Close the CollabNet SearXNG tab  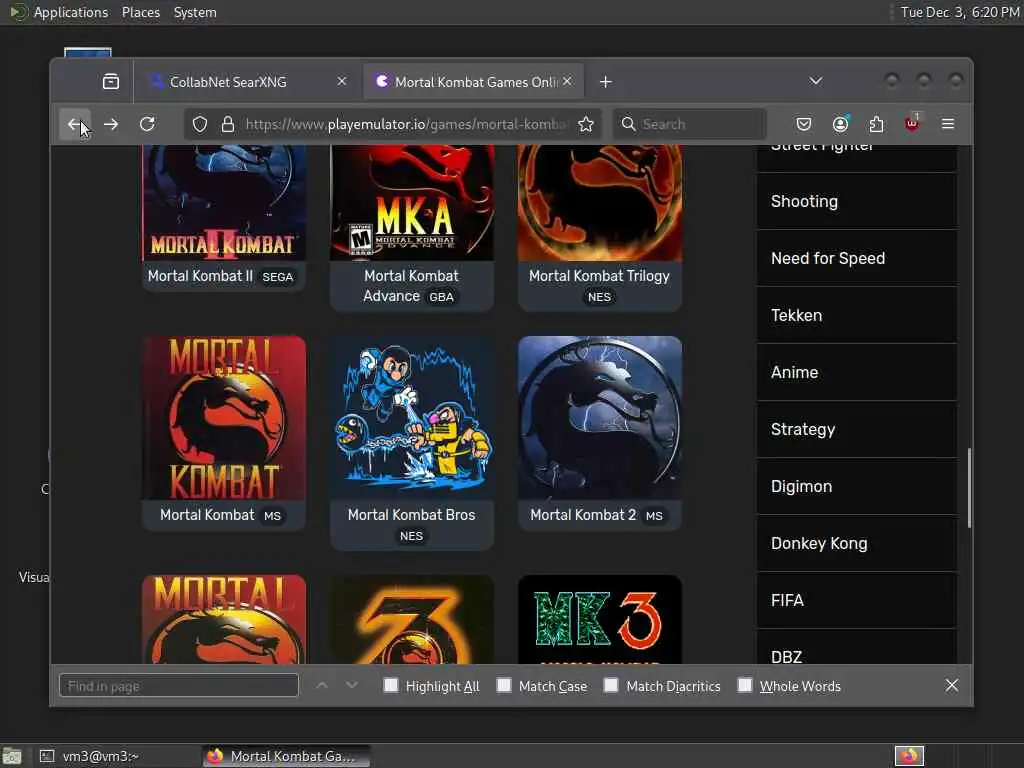(x=342, y=82)
